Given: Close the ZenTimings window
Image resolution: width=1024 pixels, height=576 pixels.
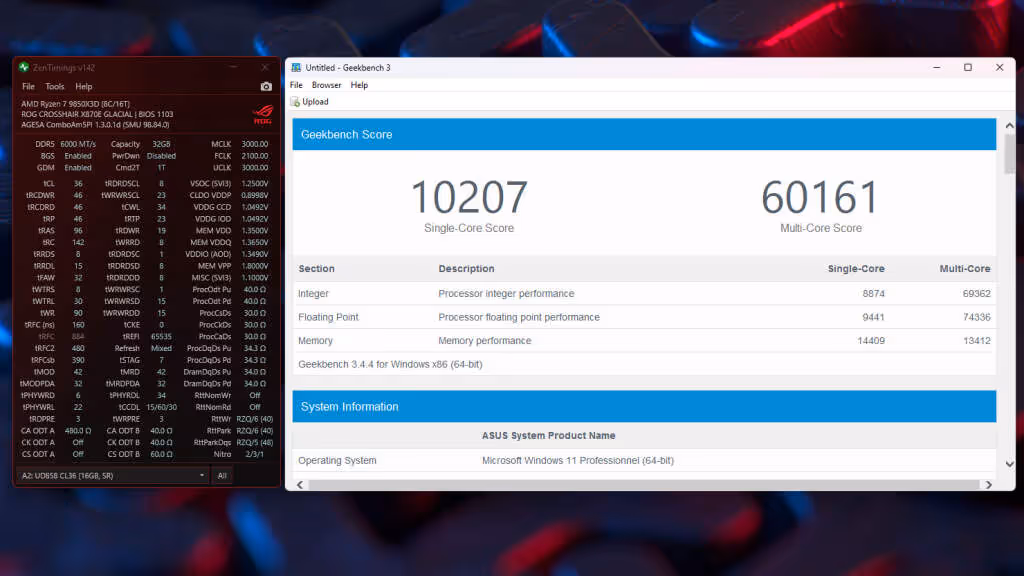Looking at the screenshot, I should (264, 67).
